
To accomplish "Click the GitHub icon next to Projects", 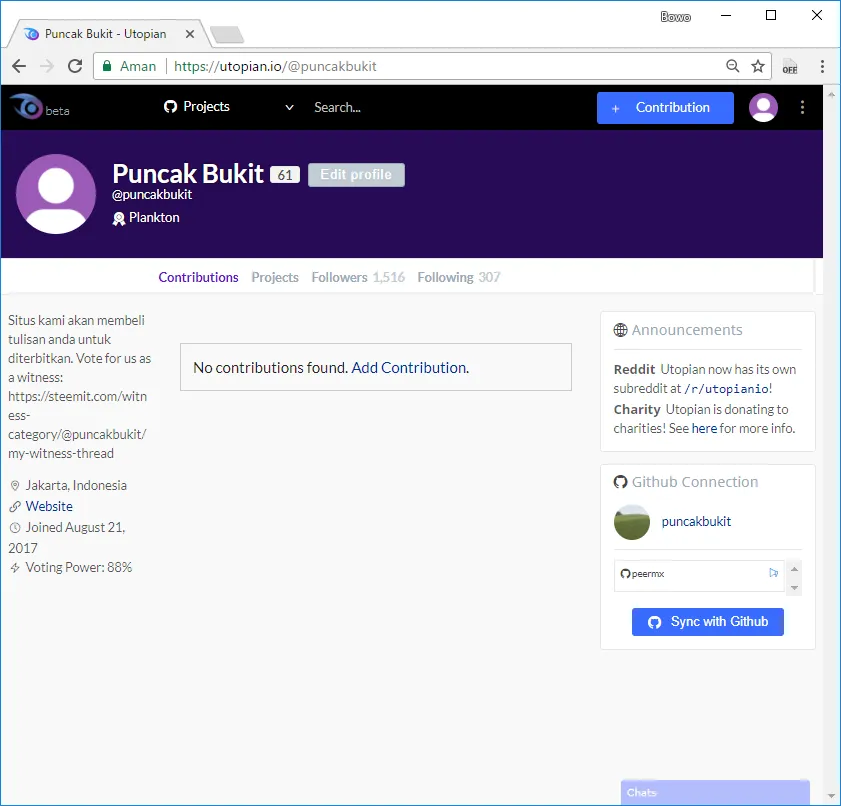I will pyautogui.click(x=171, y=107).
